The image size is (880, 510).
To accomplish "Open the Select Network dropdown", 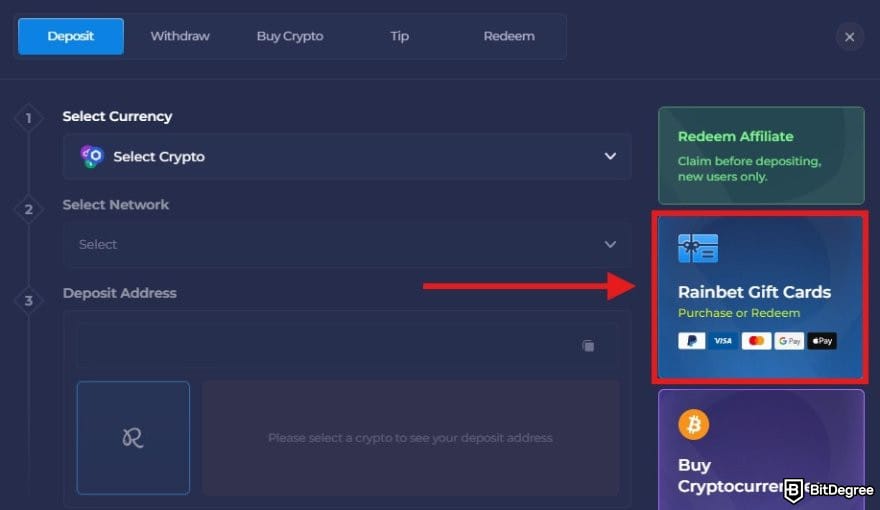I will [x=347, y=245].
